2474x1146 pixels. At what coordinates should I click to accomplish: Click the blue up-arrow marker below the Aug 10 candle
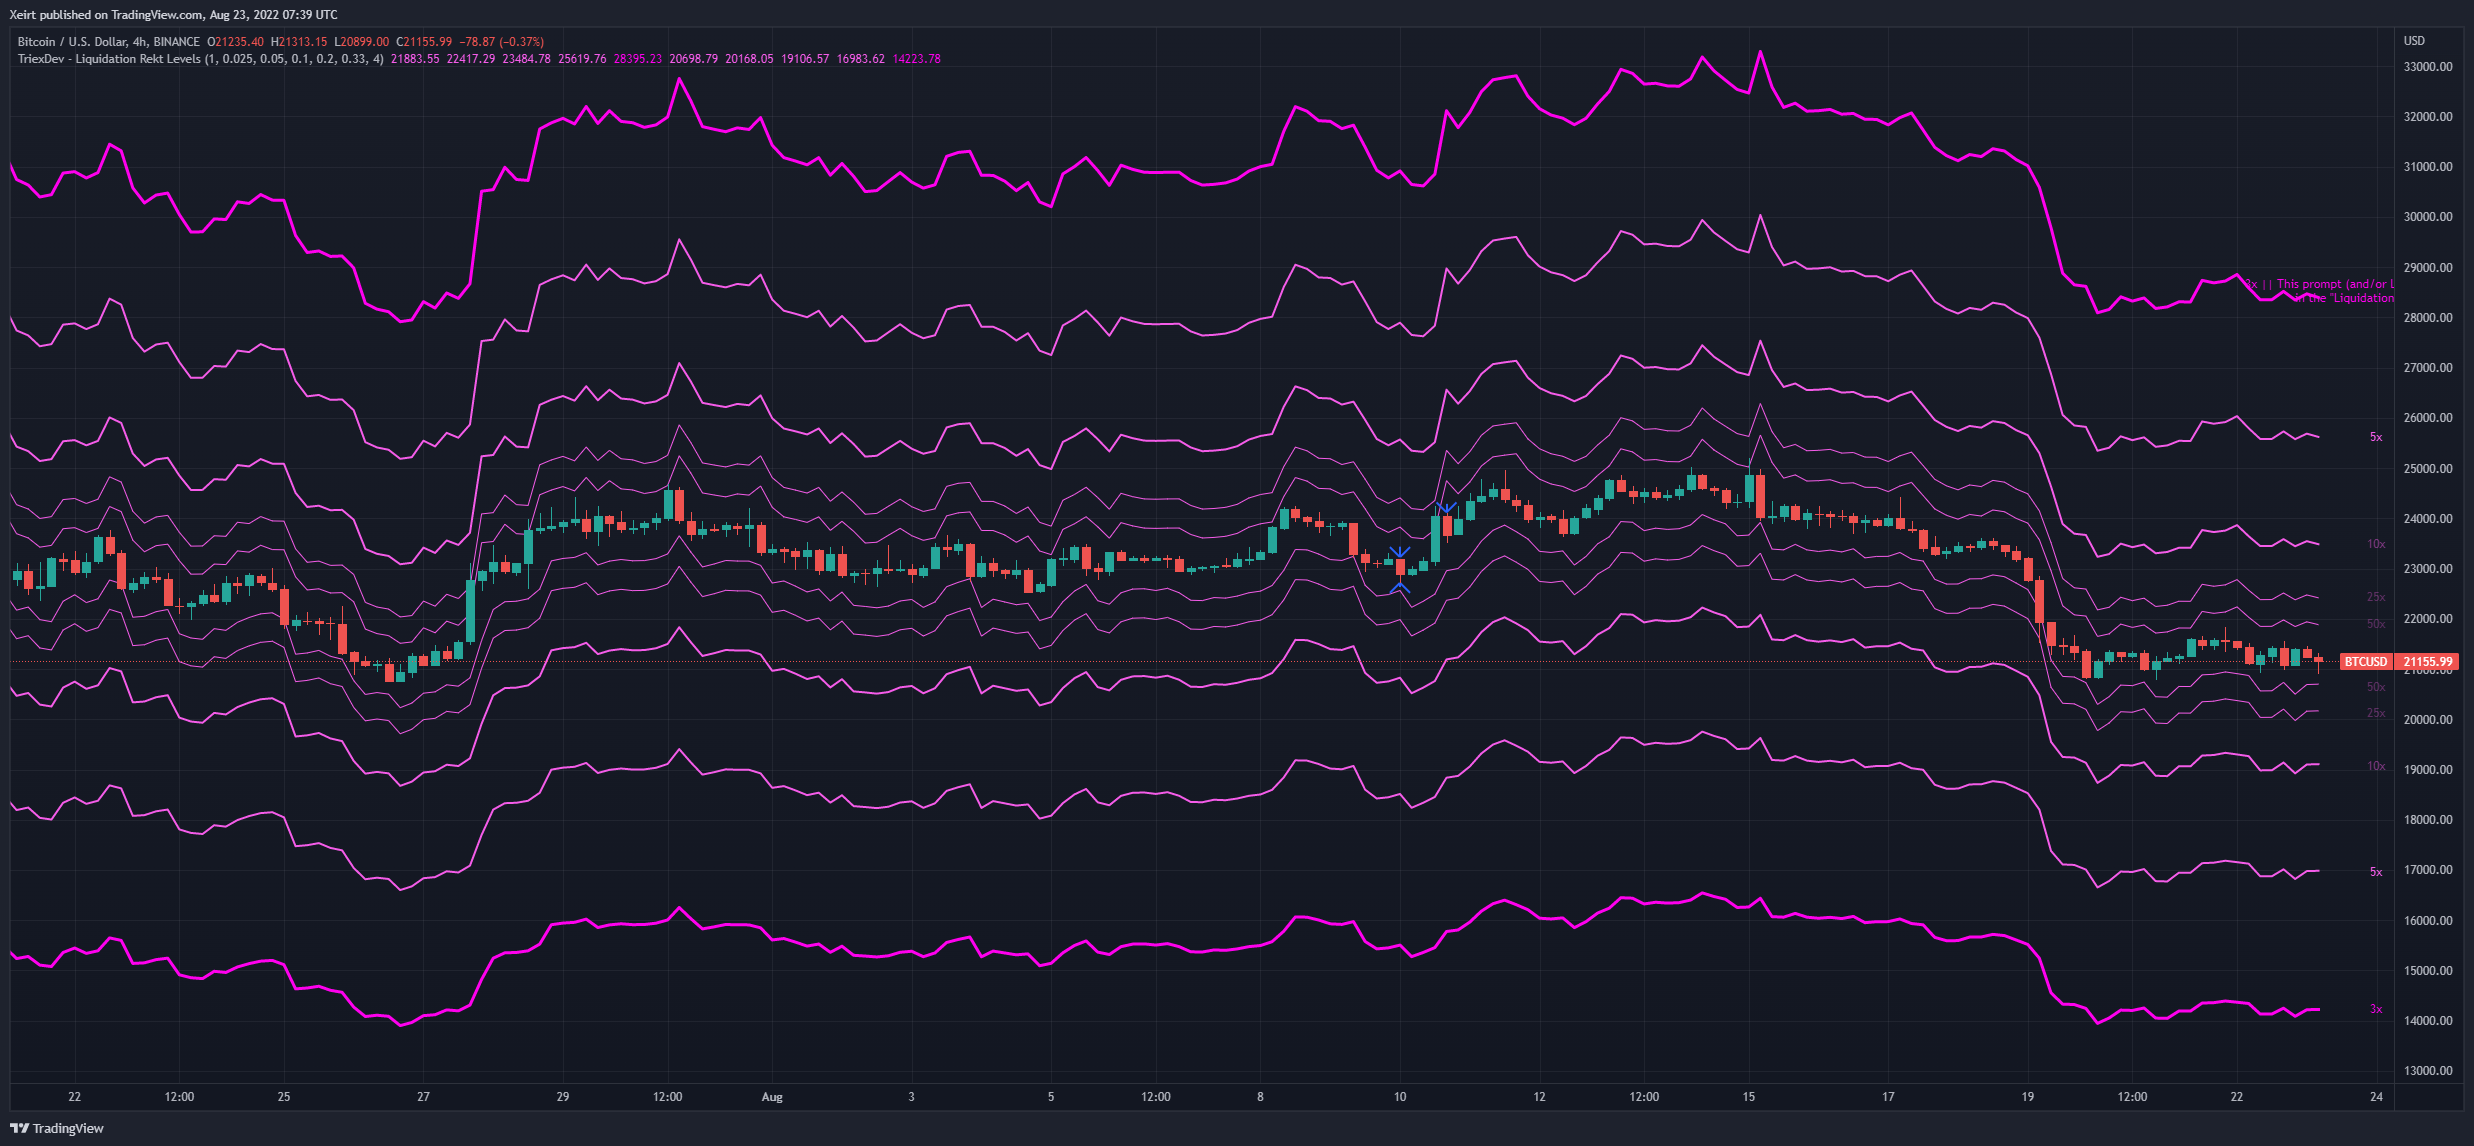[x=1400, y=587]
